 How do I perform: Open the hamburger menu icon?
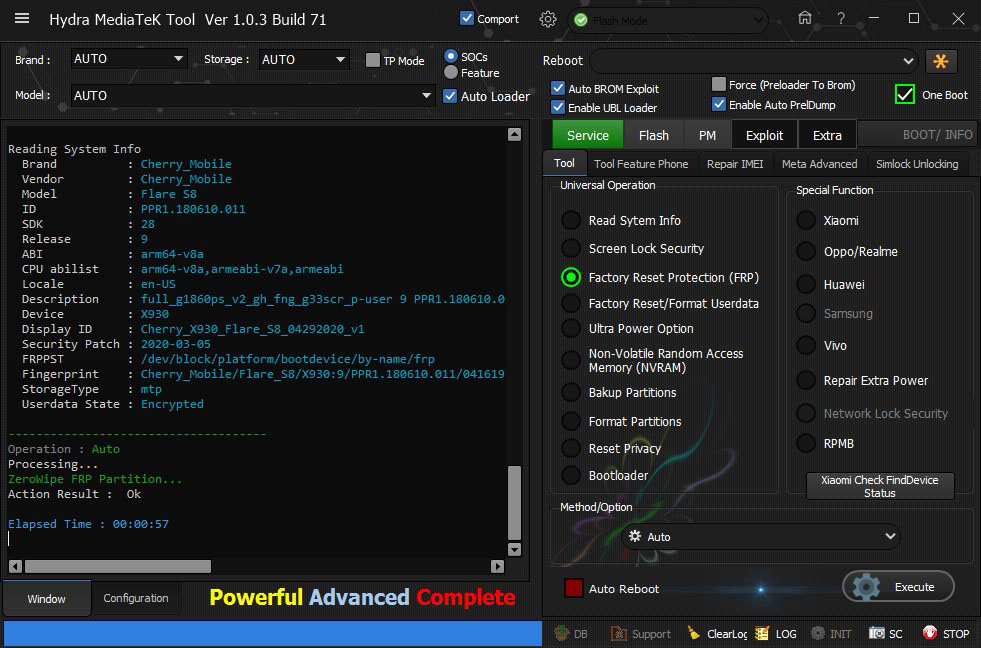pyautogui.click(x=22, y=18)
